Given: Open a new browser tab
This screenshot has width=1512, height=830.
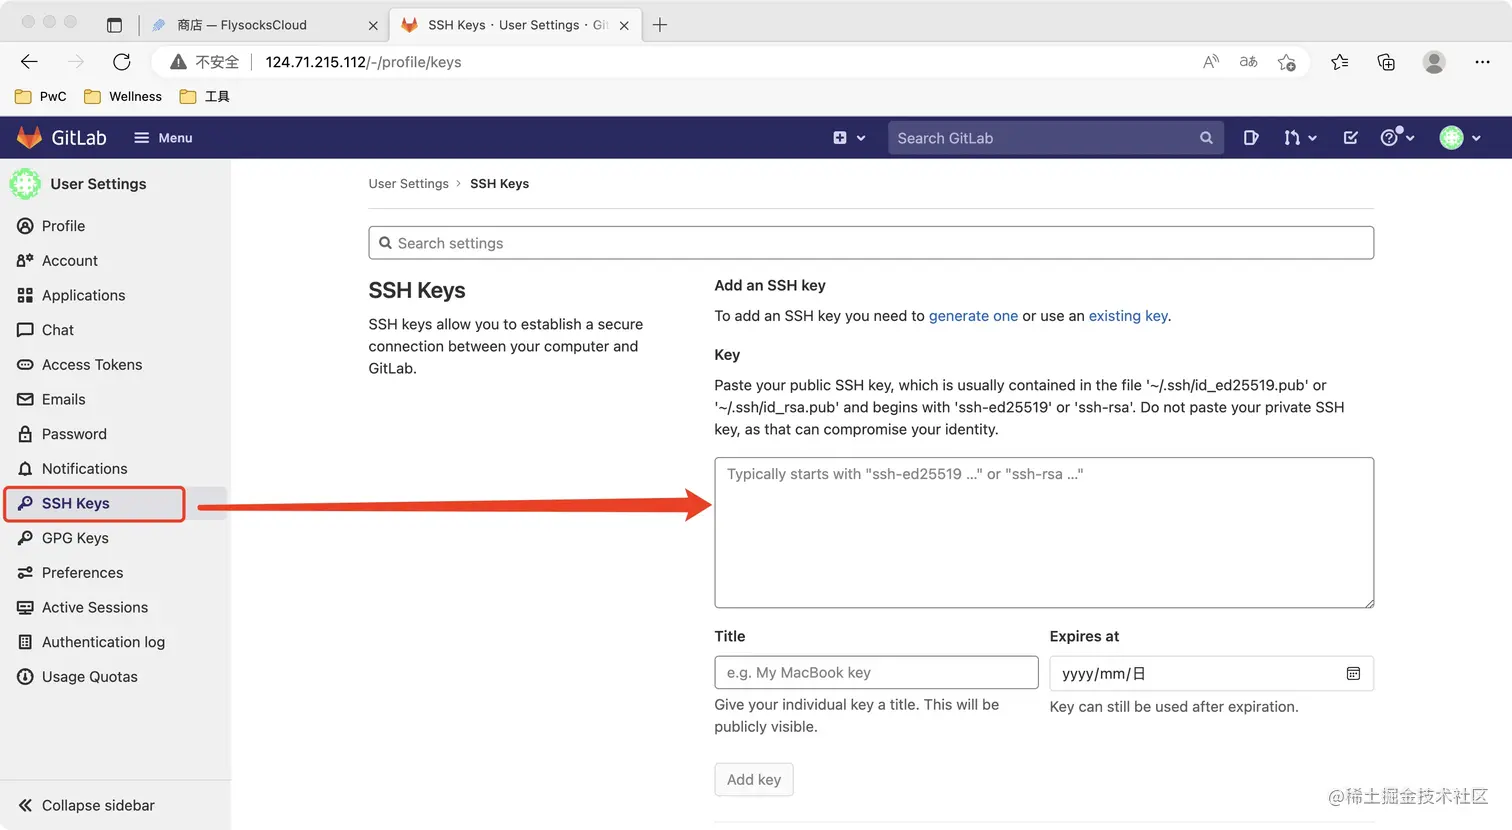Looking at the screenshot, I should pyautogui.click(x=660, y=25).
